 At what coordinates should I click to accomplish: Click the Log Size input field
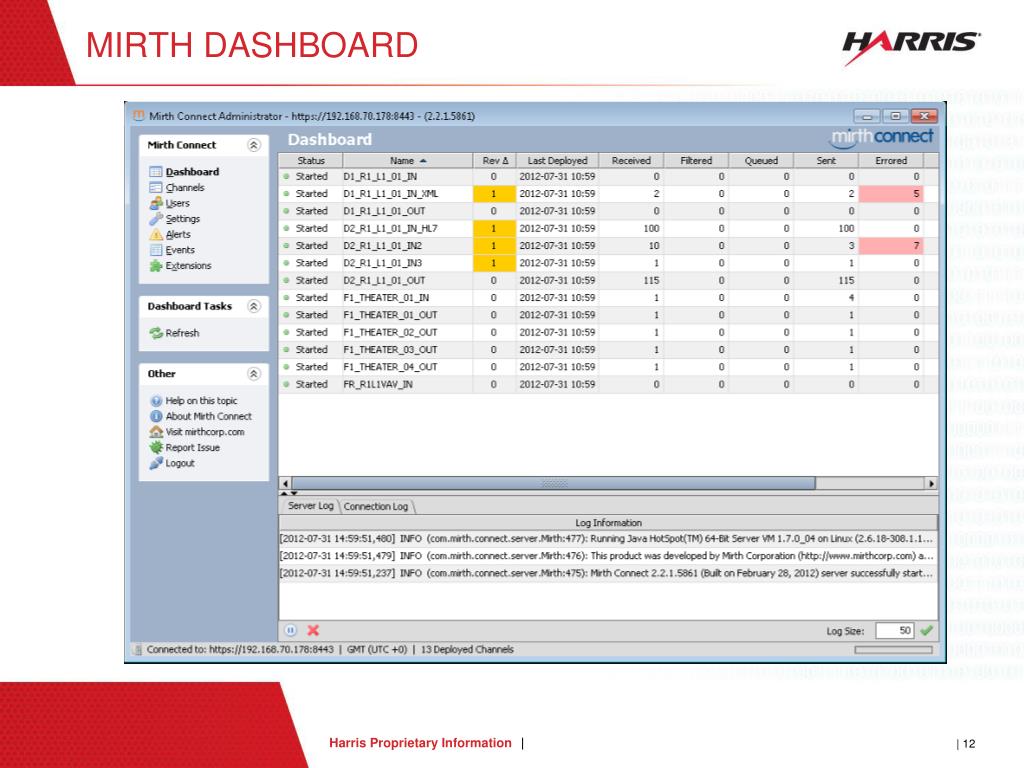pyautogui.click(x=894, y=631)
